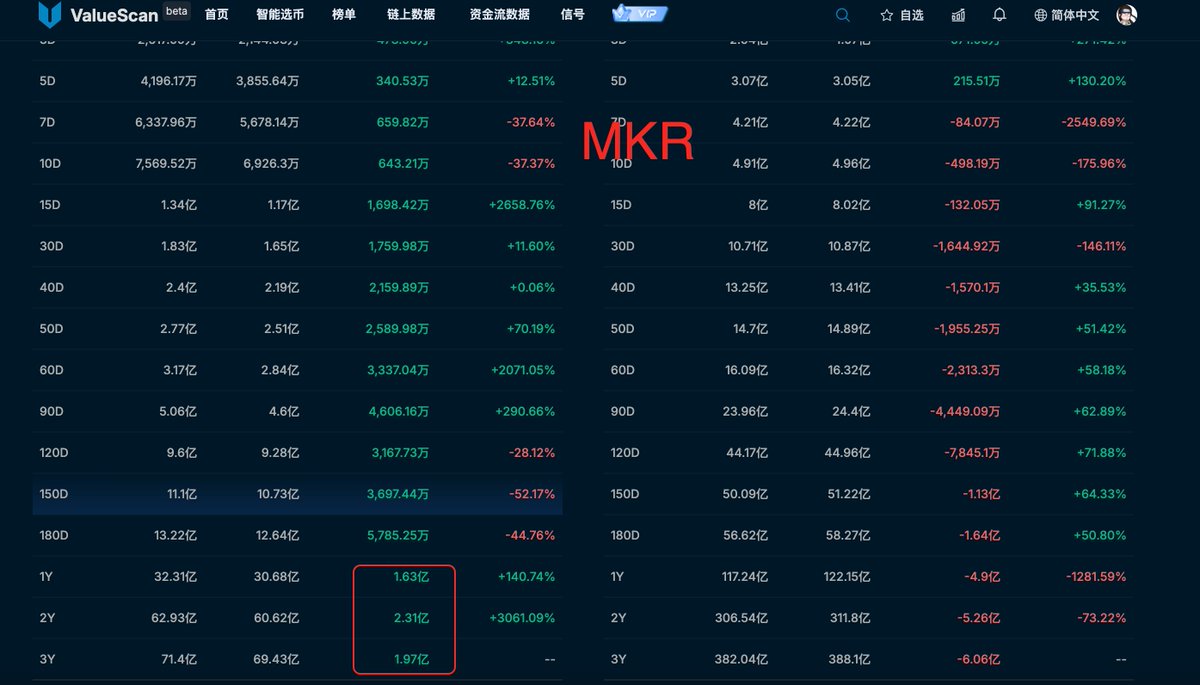
Task: Click the -84.07万 net value
Action: coord(975,122)
